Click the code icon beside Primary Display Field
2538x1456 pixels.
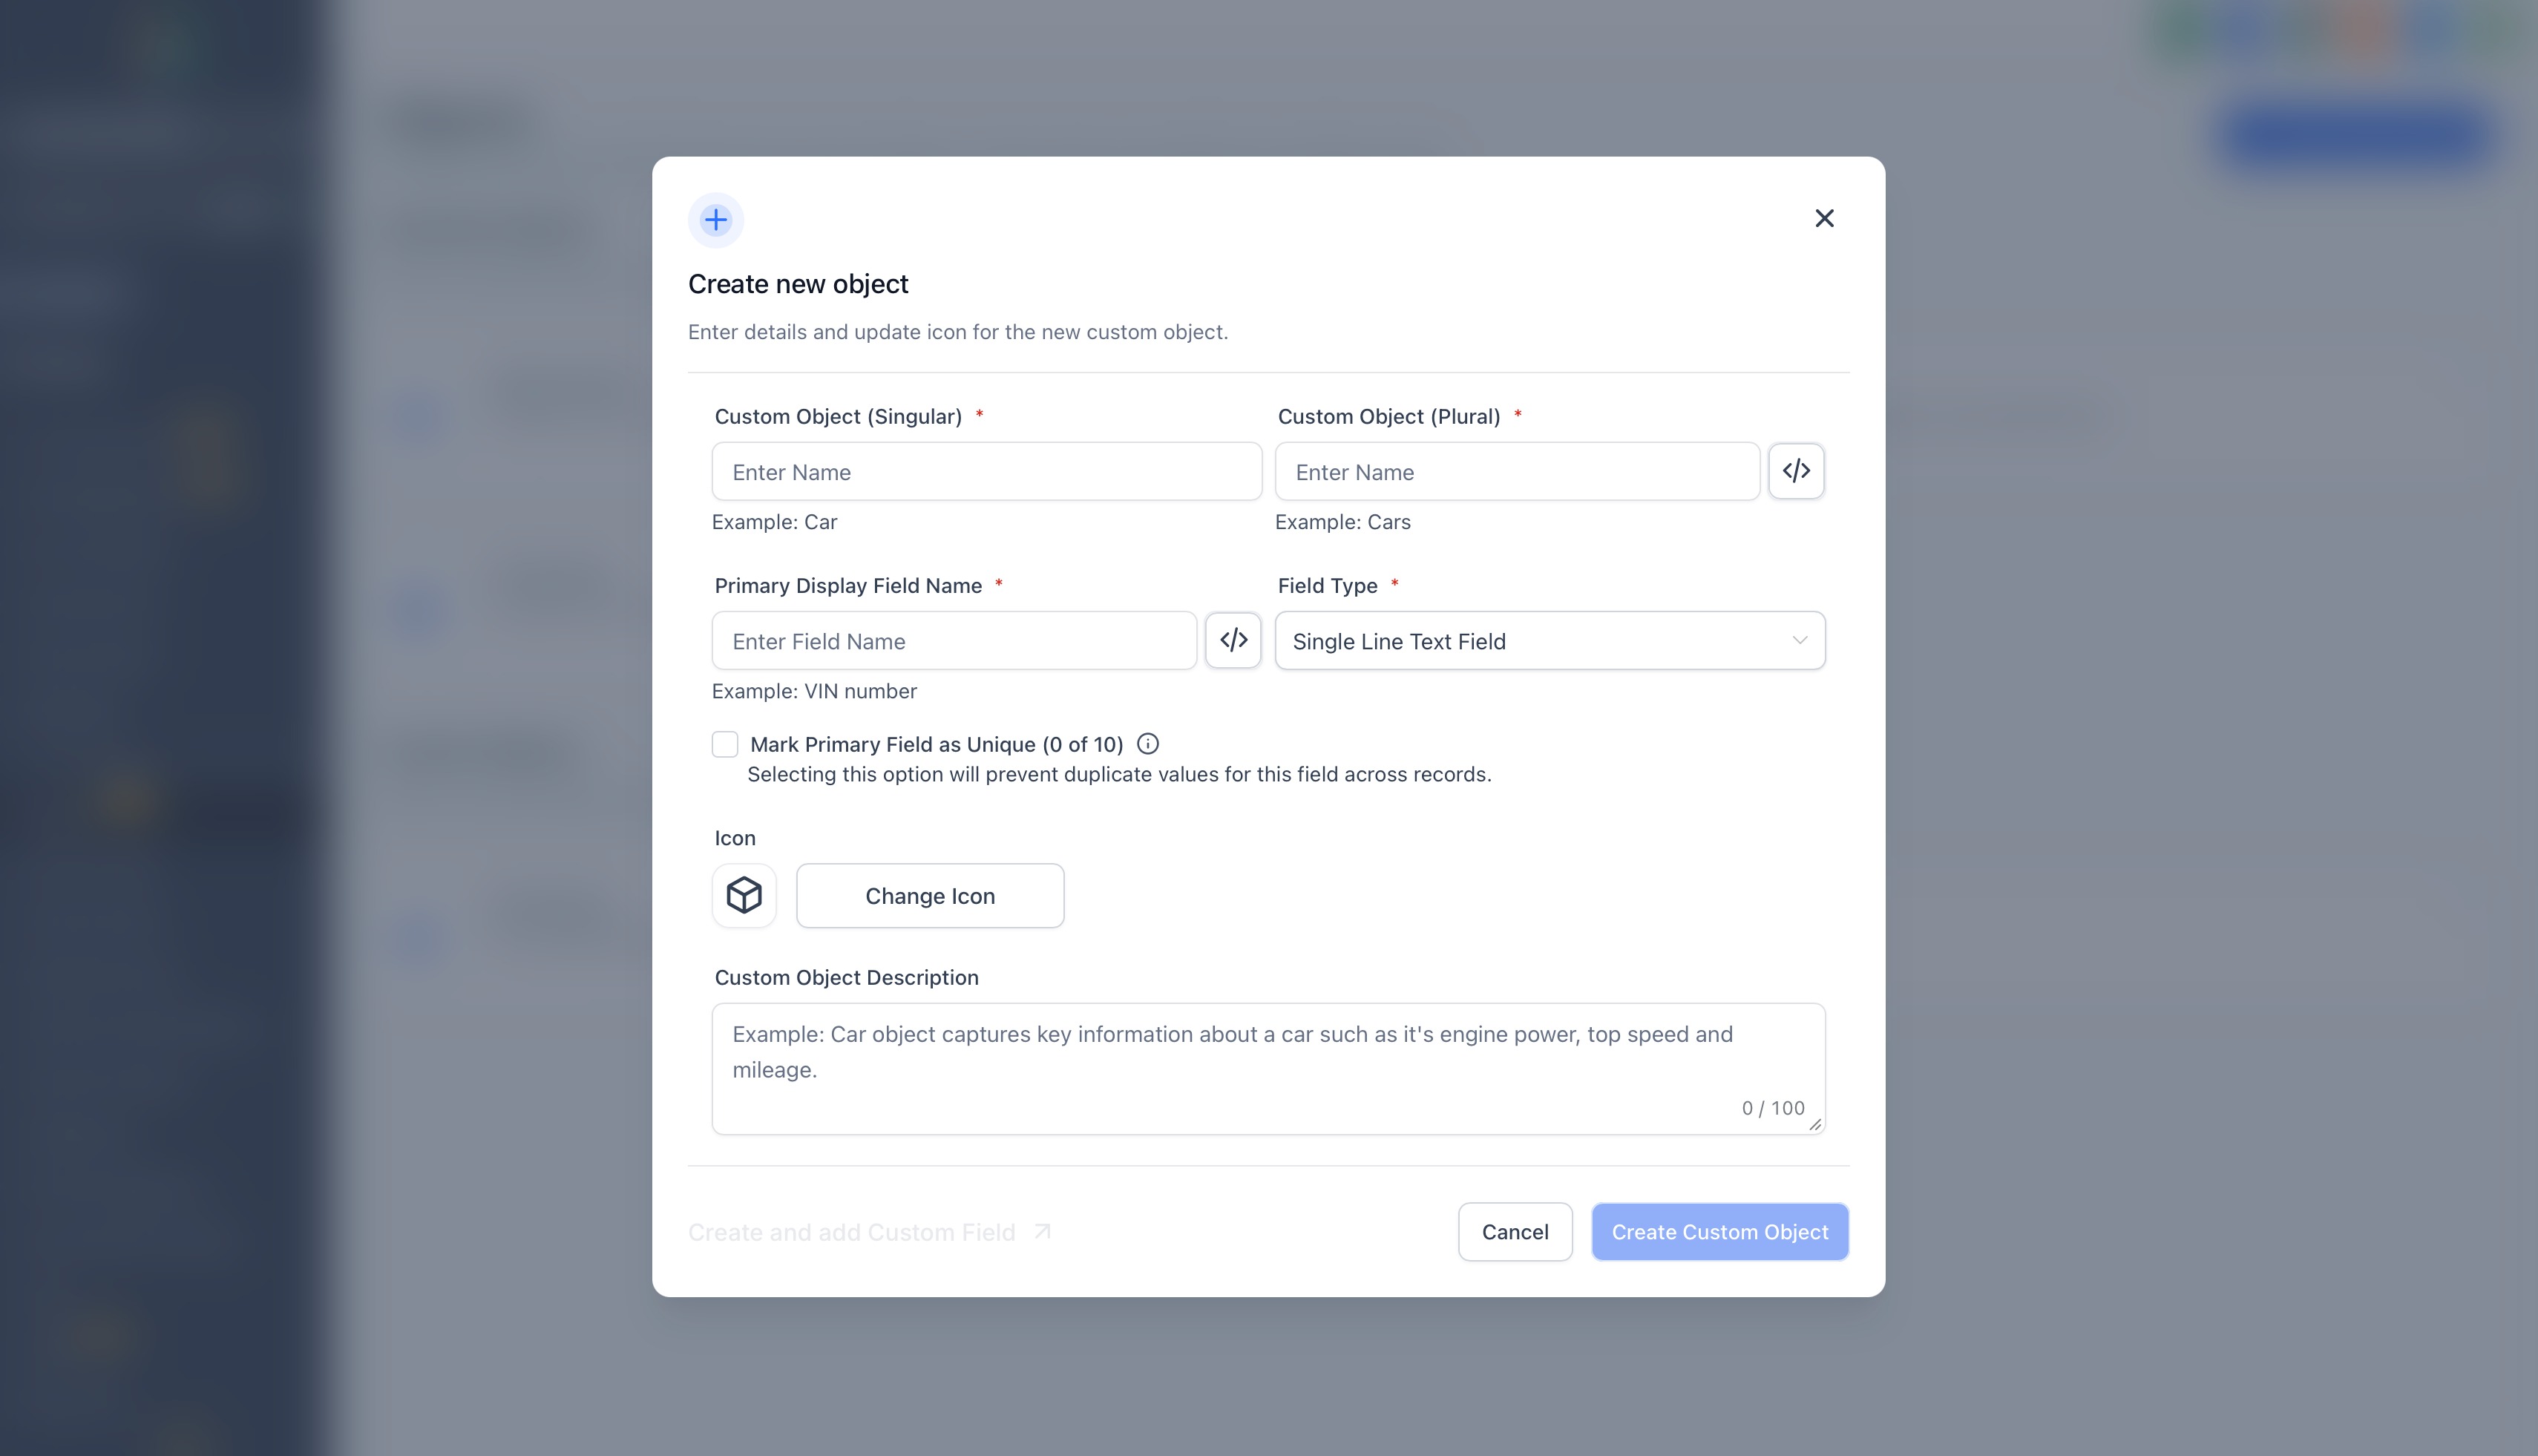coord(1233,640)
